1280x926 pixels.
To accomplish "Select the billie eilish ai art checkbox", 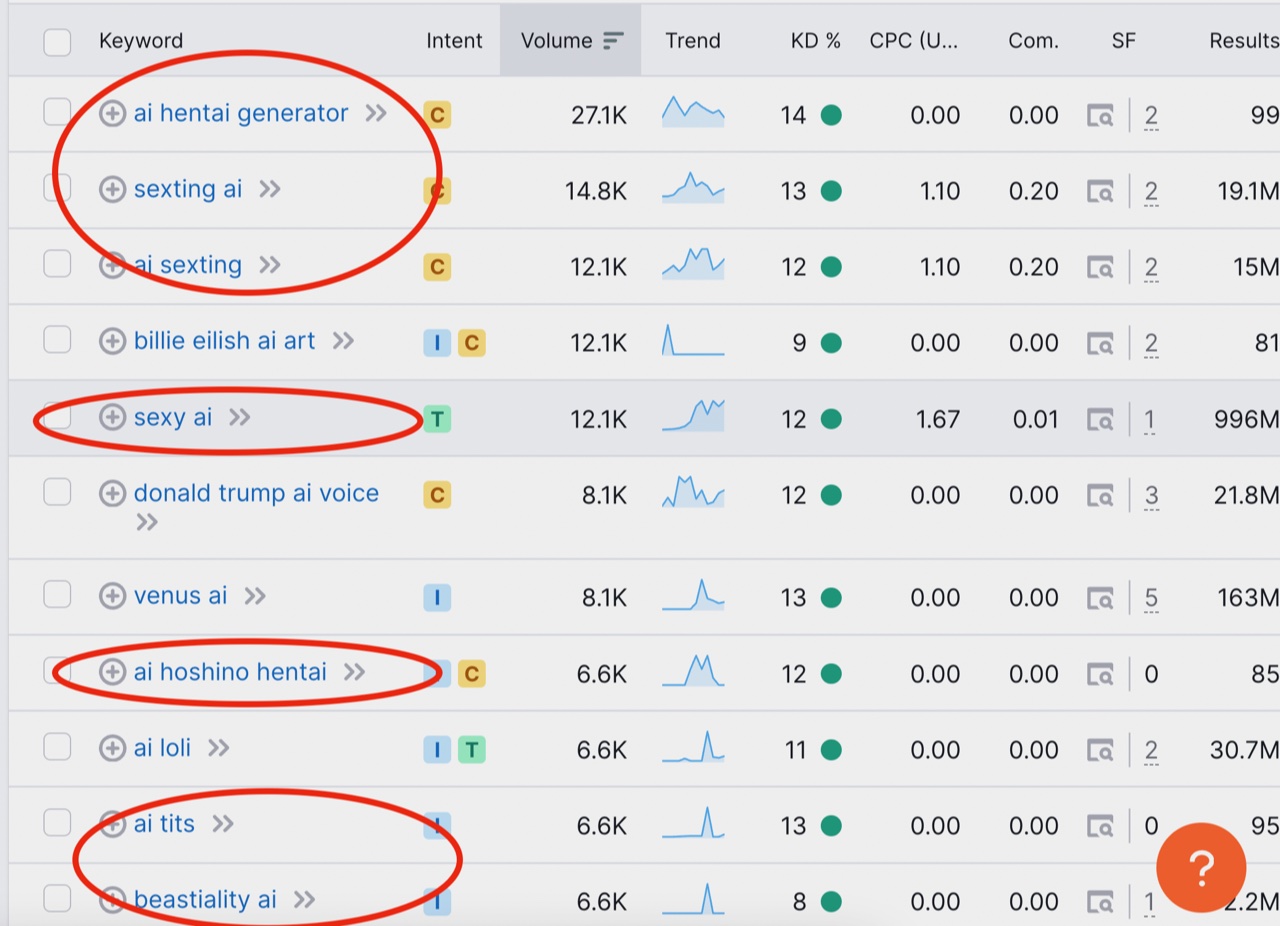I will pos(57,340).
